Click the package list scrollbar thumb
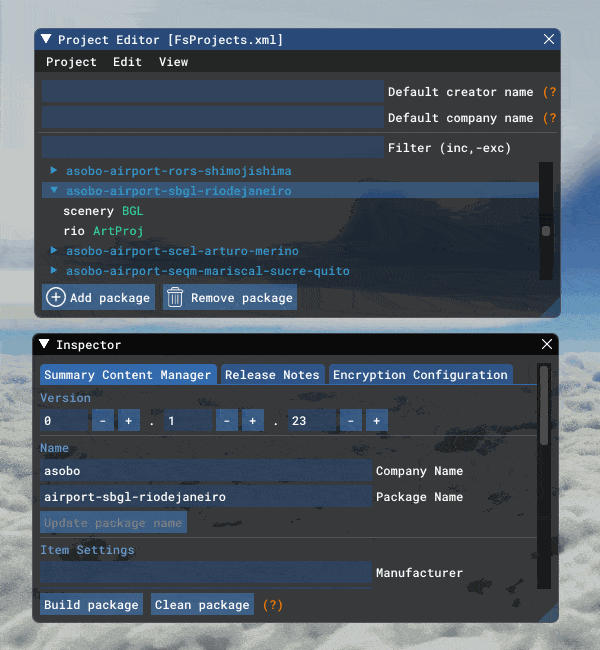600x650 pixels. click(546, 231)
